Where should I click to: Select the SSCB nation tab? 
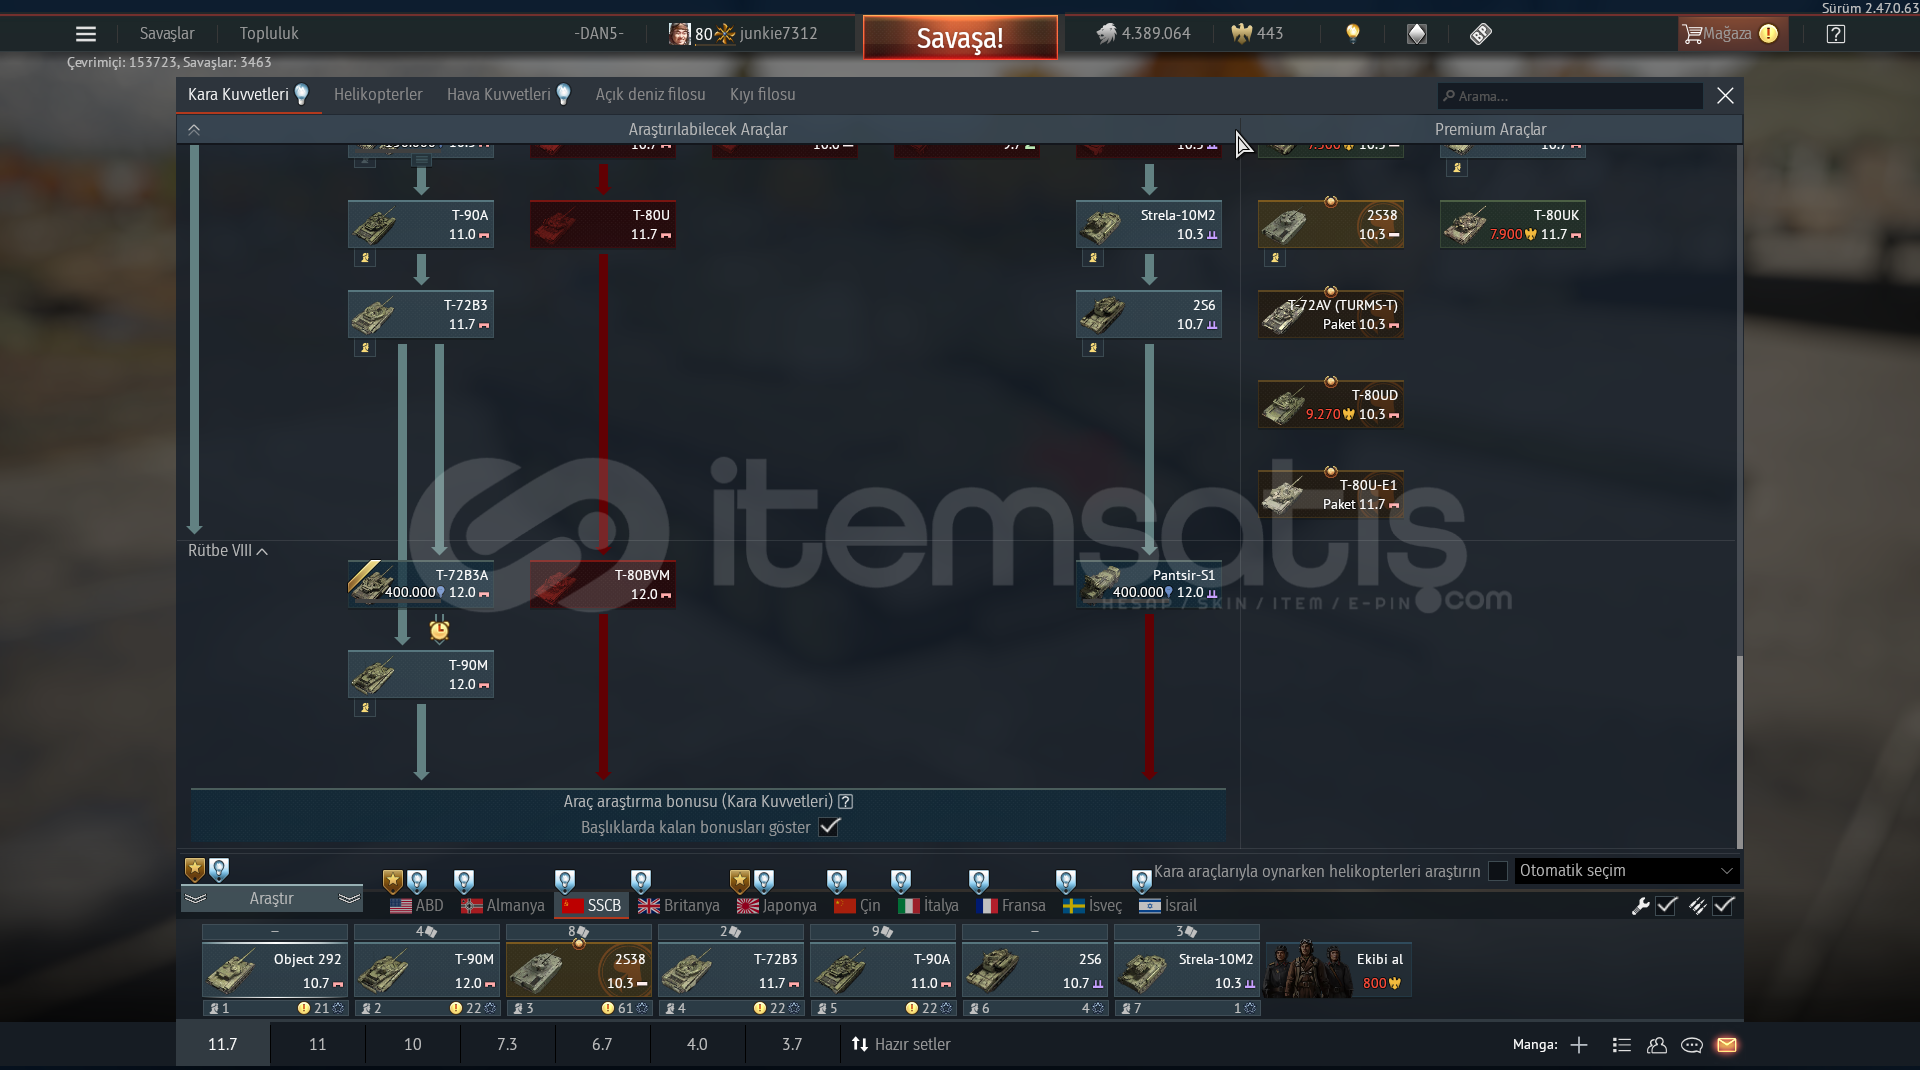tap(592, 905)
